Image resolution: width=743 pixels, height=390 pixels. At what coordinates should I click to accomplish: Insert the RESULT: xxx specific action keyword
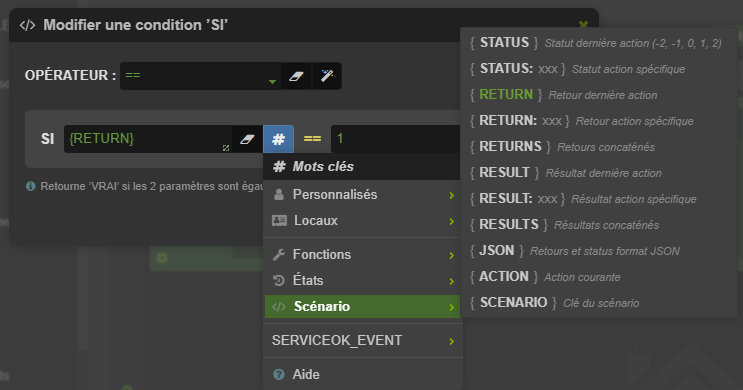point(599,199)
